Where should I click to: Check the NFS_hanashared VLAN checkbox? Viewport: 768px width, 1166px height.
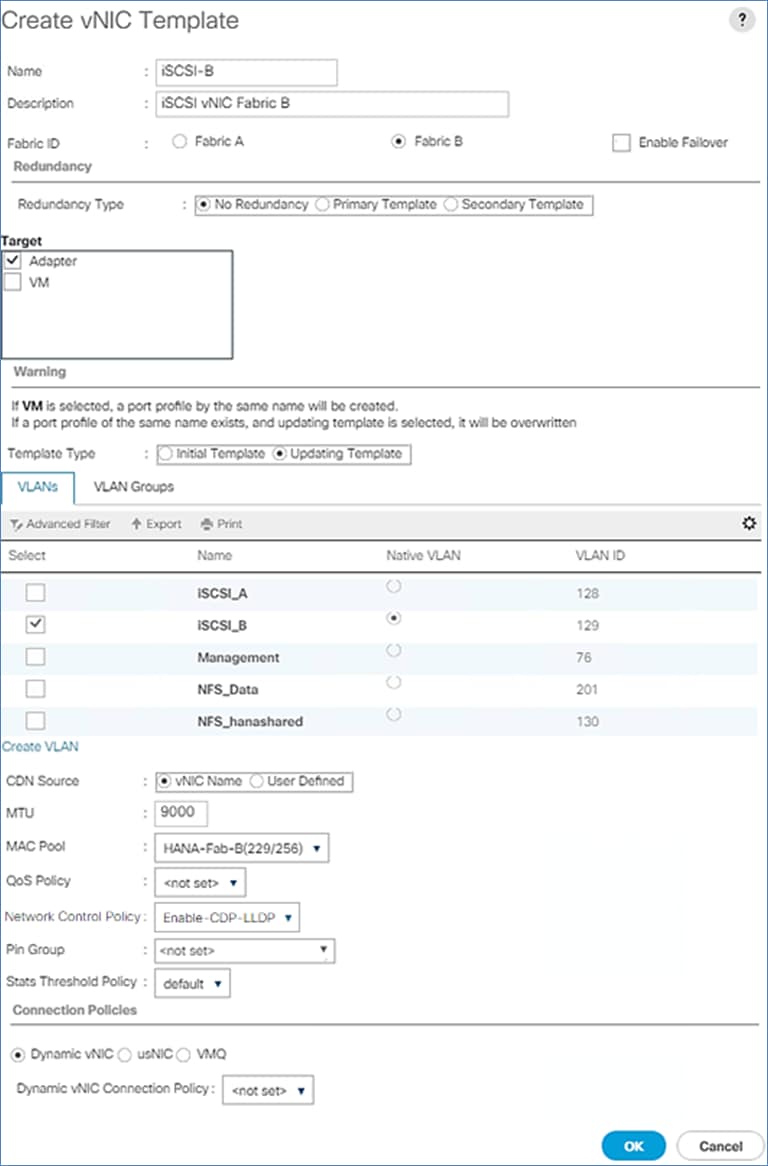35,721
